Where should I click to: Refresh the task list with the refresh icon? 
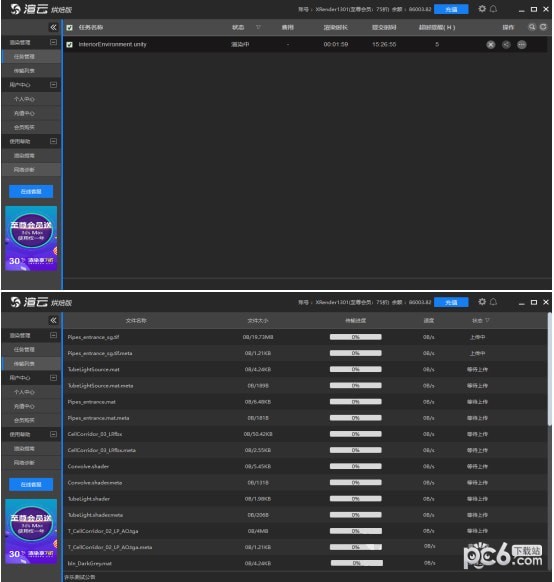[543, 27]
